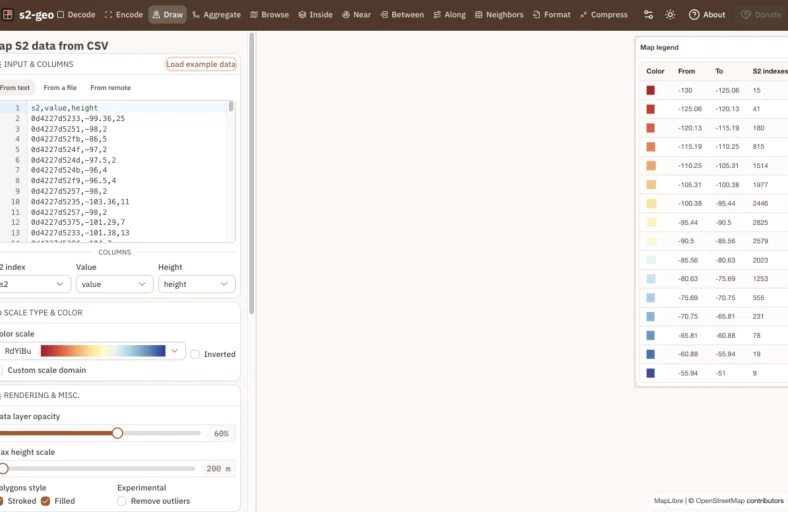The height and width of the screenshot is (512, 788).
Task: Select the Draw tool tab
Action: pos(167,15)
